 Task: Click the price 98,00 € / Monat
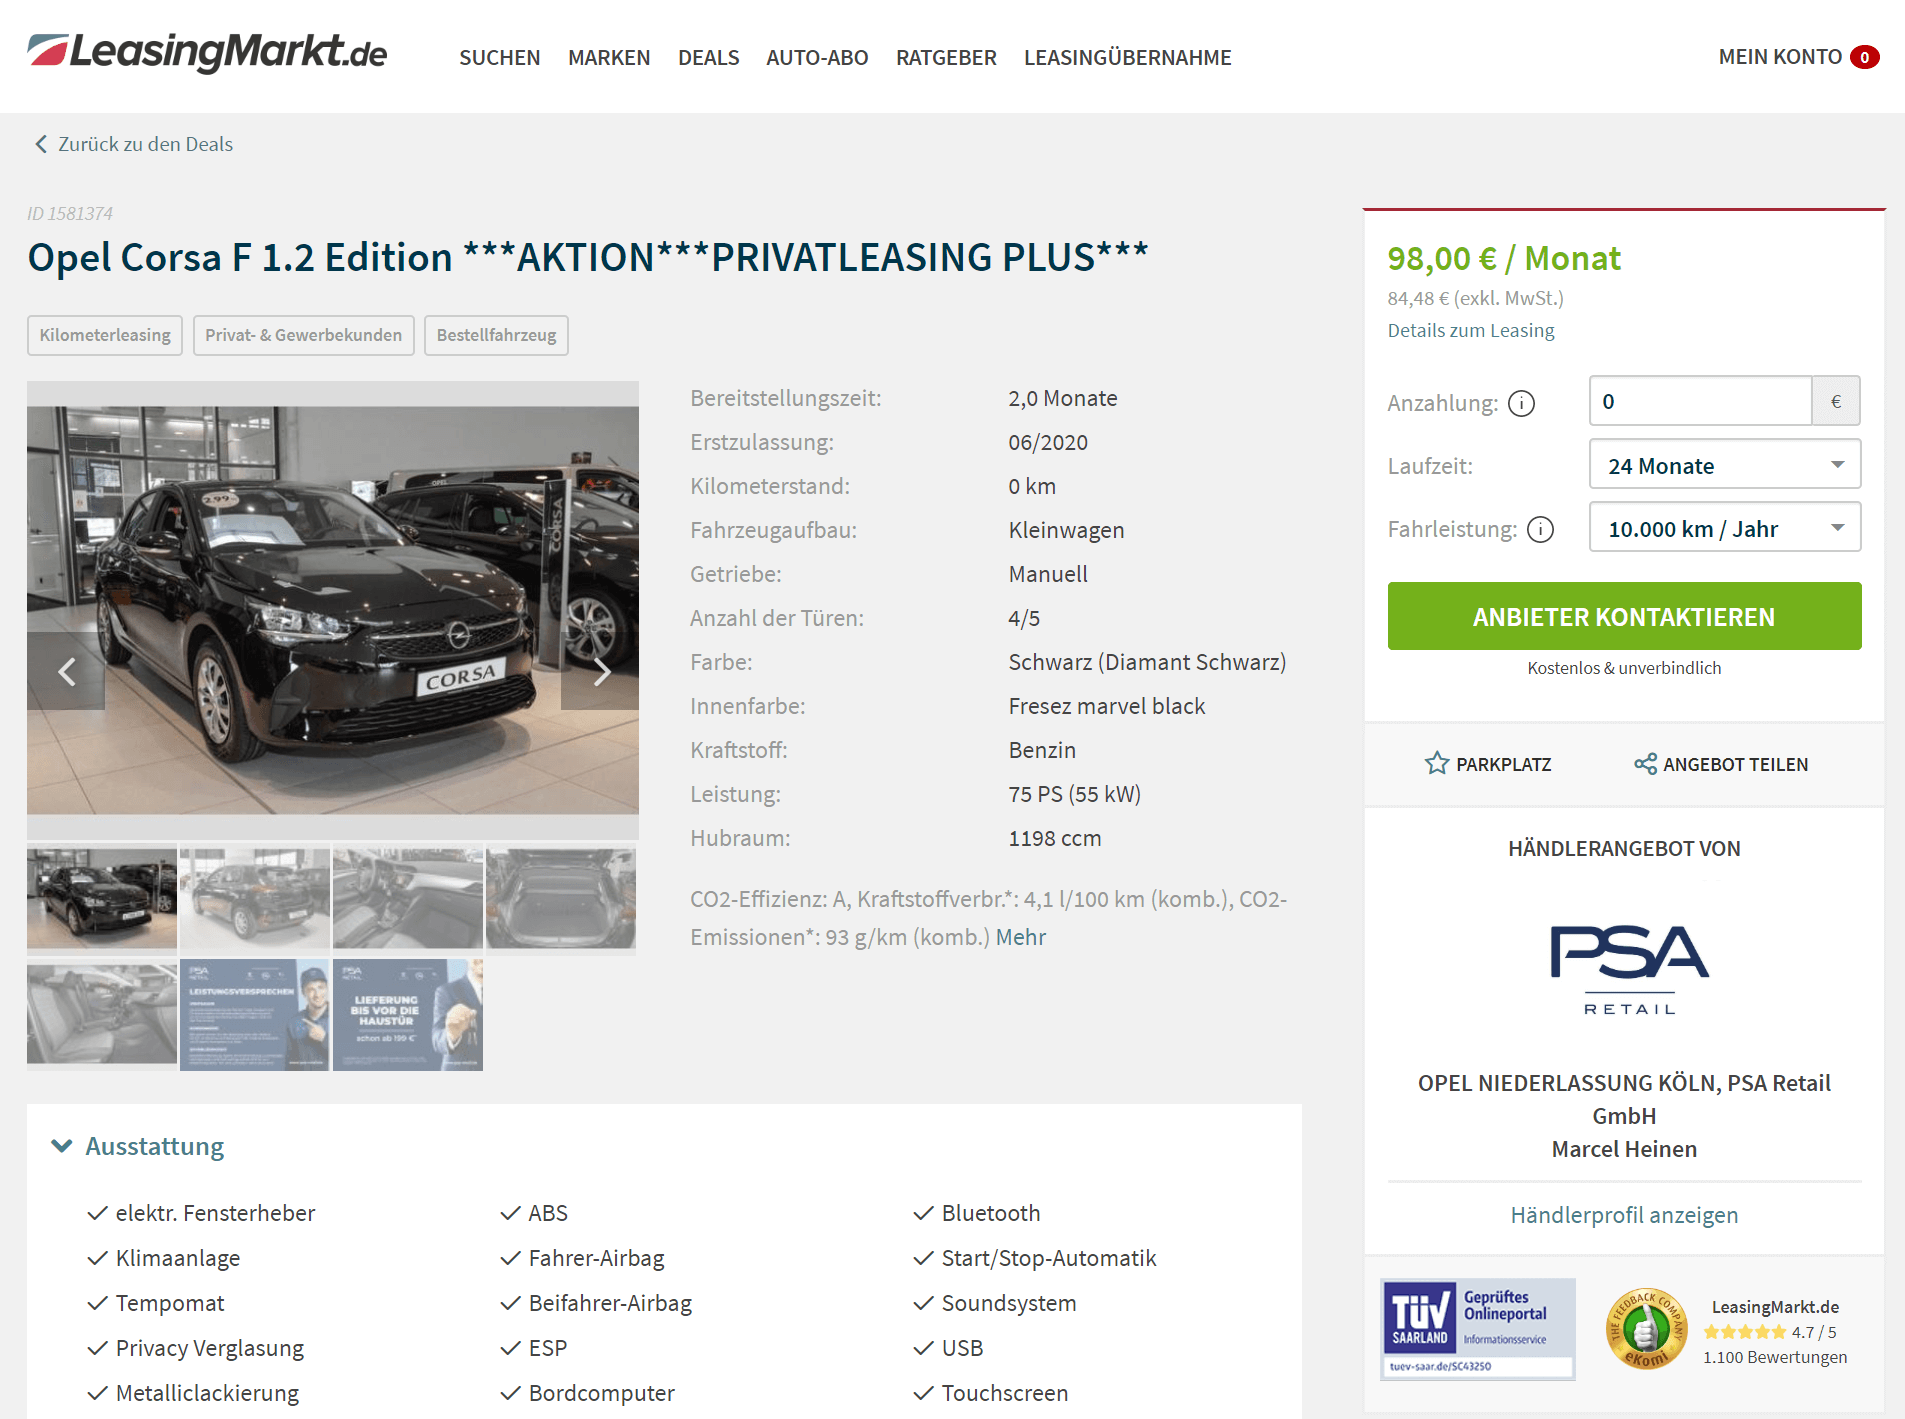pyautogui.click(x=1503, y=258)
